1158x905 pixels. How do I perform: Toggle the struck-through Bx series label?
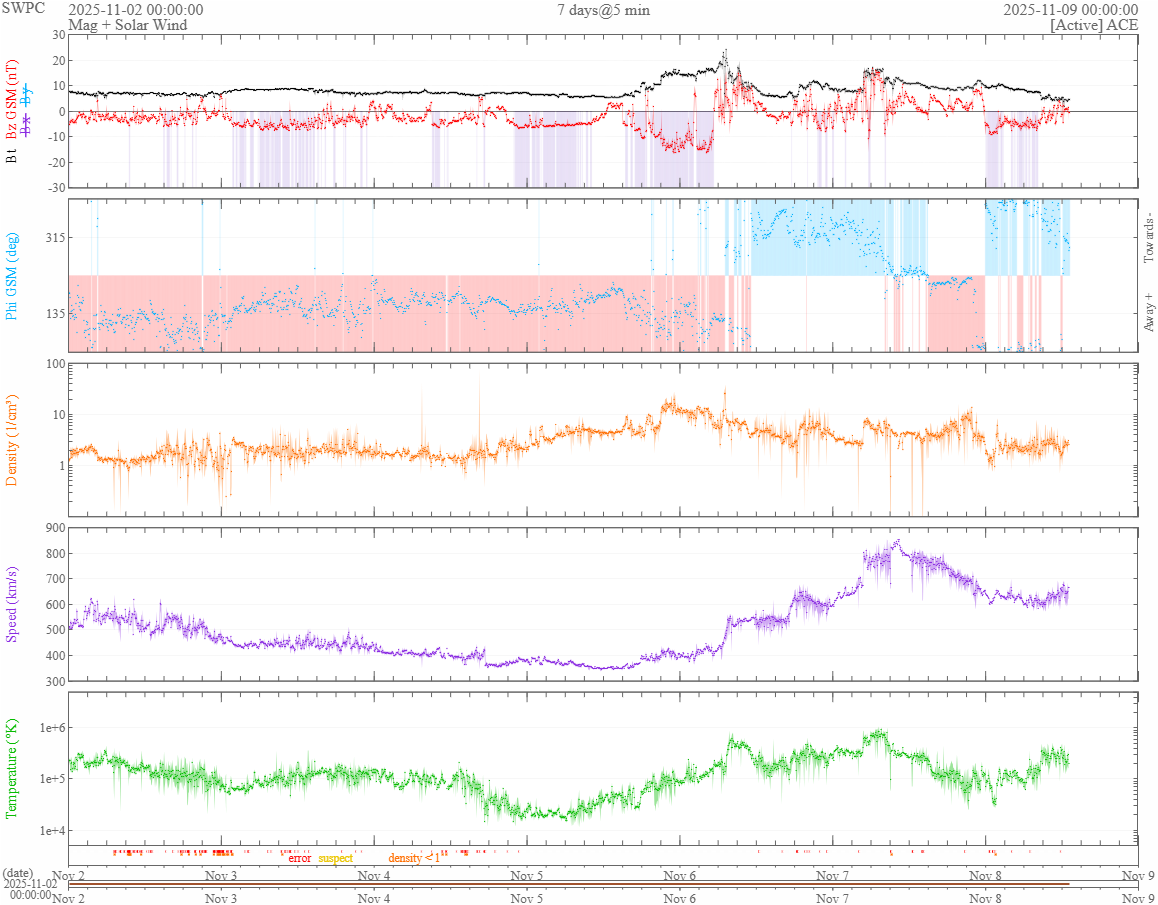[x=27, y=125]
